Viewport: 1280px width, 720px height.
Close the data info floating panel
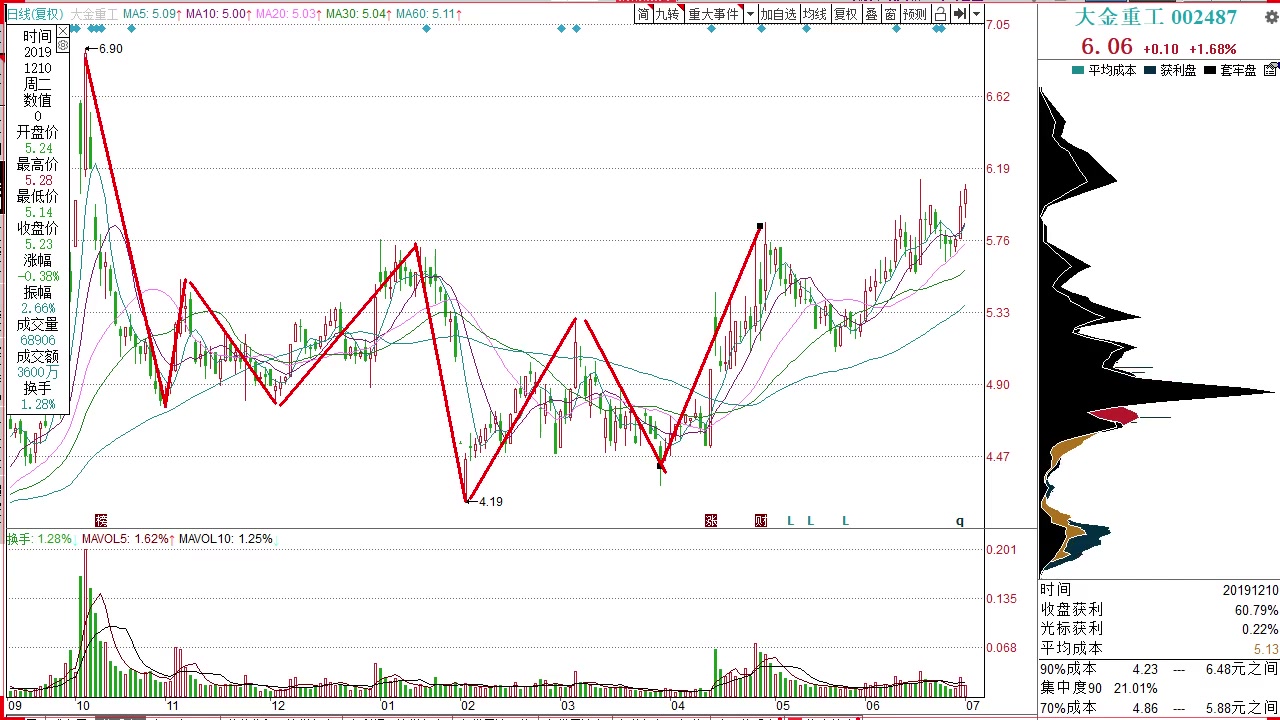(63, 30)
